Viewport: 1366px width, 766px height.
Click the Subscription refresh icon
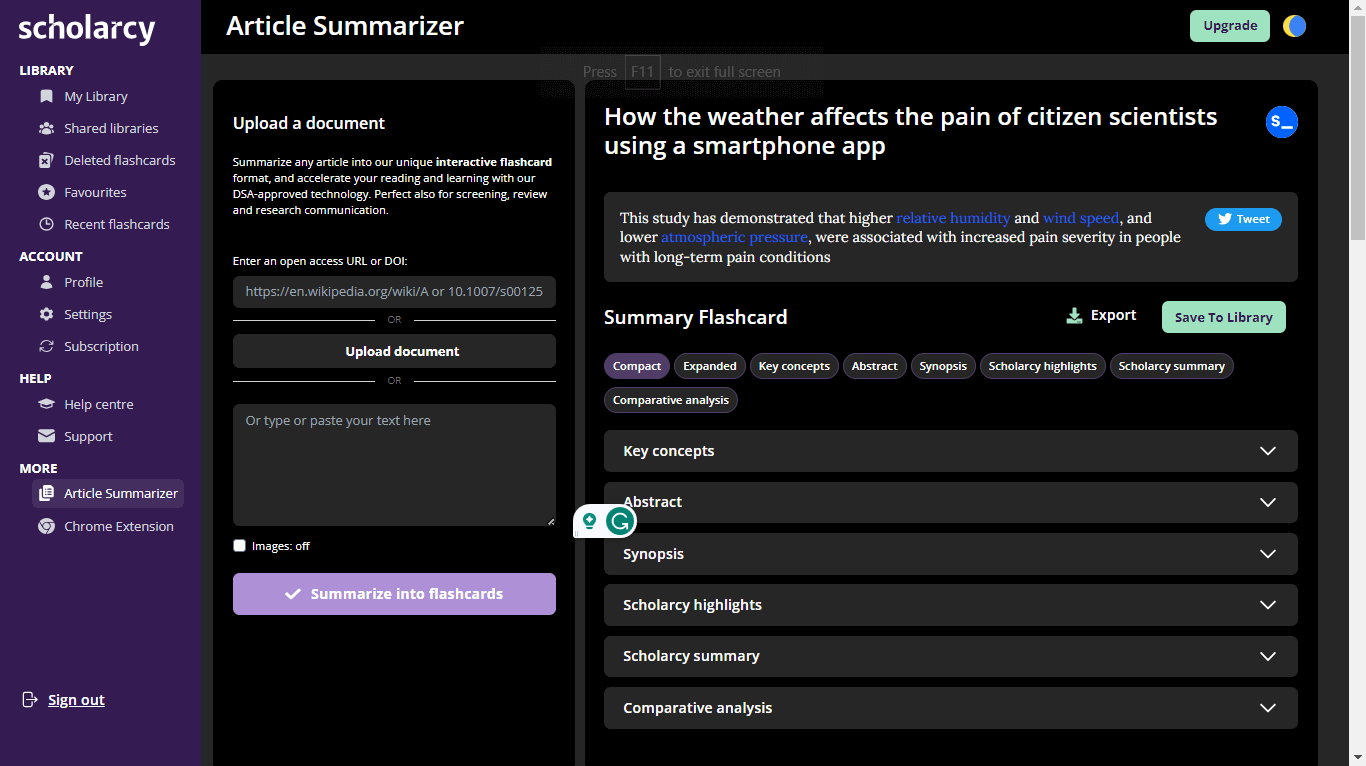(46, 346)
